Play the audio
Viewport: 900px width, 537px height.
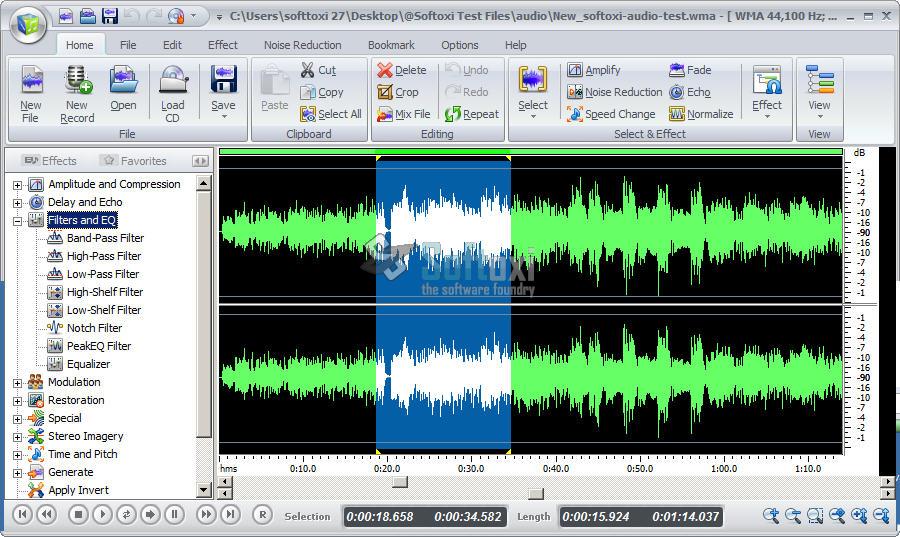(x=102, y=515)
